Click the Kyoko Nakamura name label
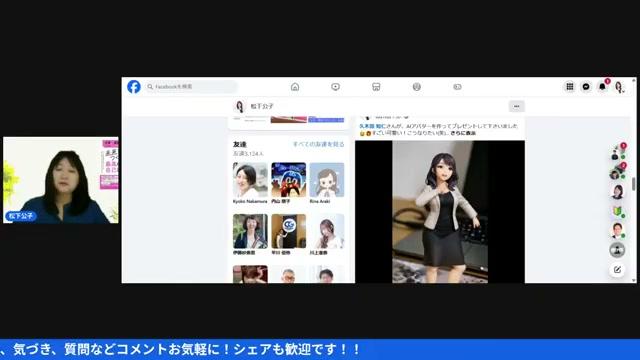The width and height of the screenshot is (640, 360). (250, 201)
